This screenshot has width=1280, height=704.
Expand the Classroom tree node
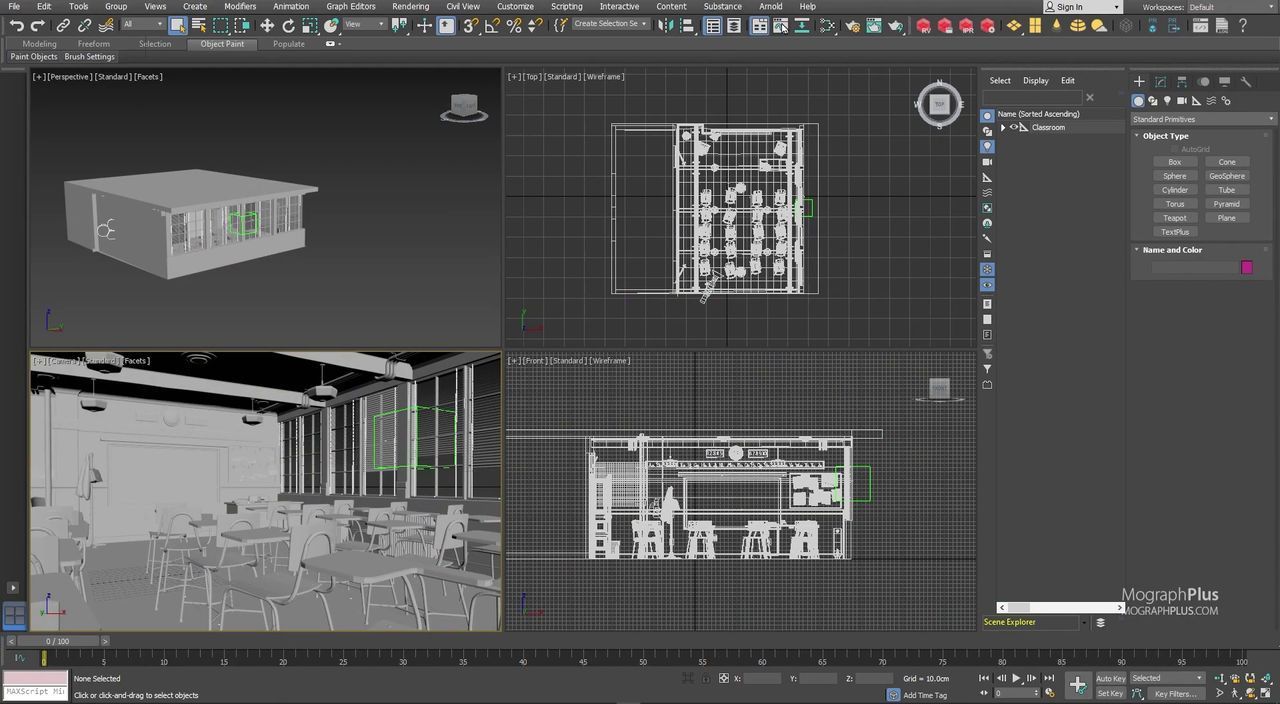1003,128
